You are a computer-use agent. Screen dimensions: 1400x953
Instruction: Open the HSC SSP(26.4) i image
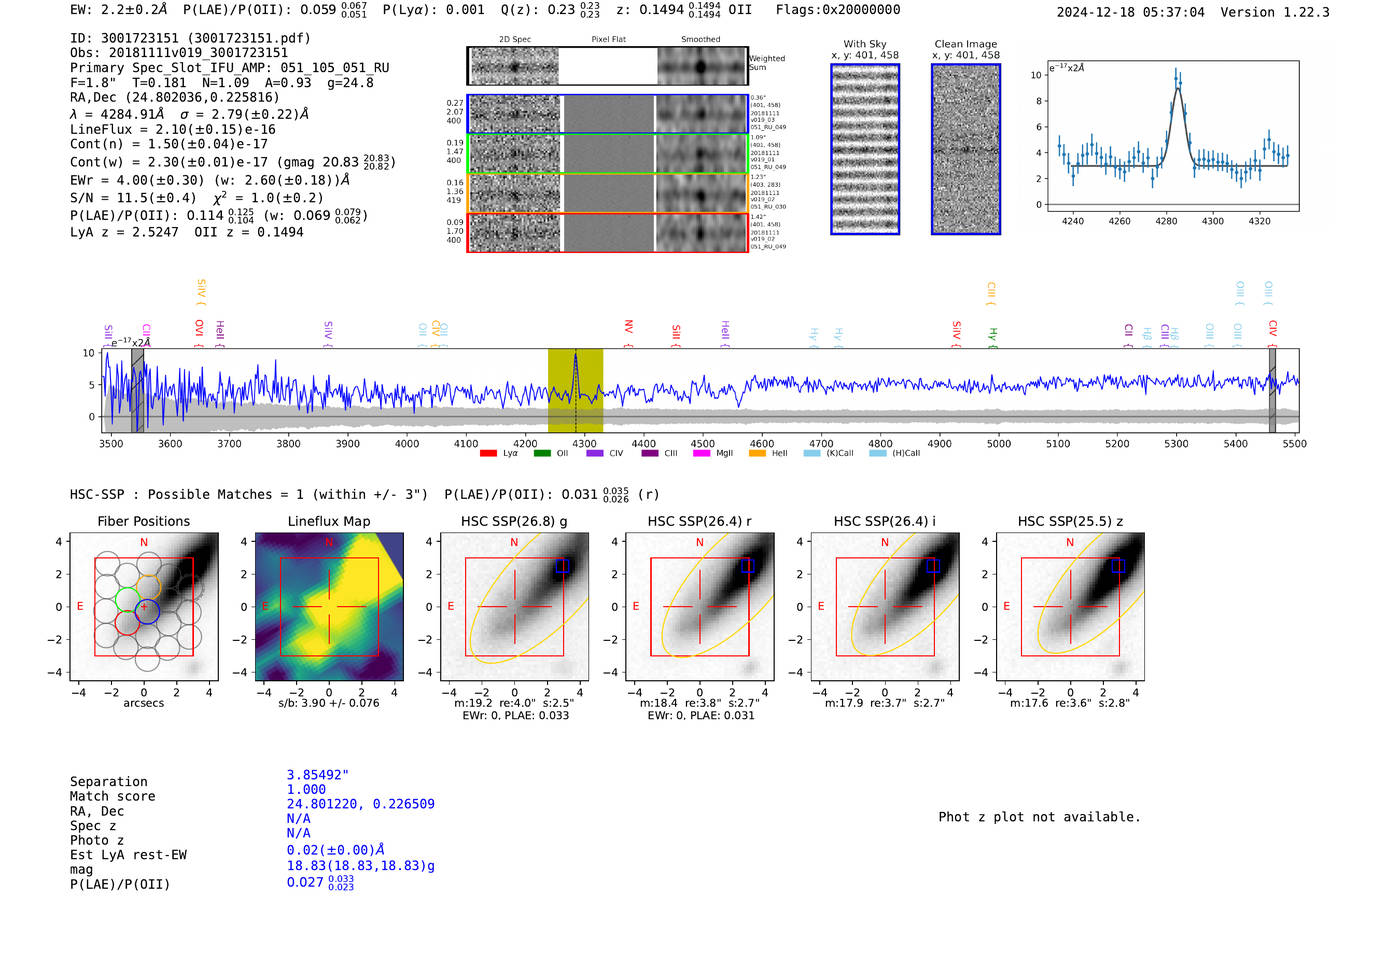click(884, 607)
